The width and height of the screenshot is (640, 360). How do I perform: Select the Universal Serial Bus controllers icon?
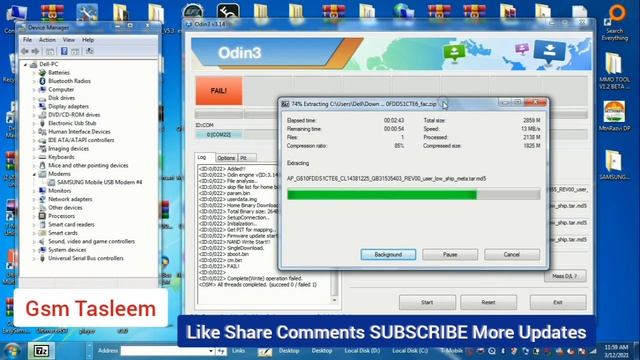click(42, 258)
